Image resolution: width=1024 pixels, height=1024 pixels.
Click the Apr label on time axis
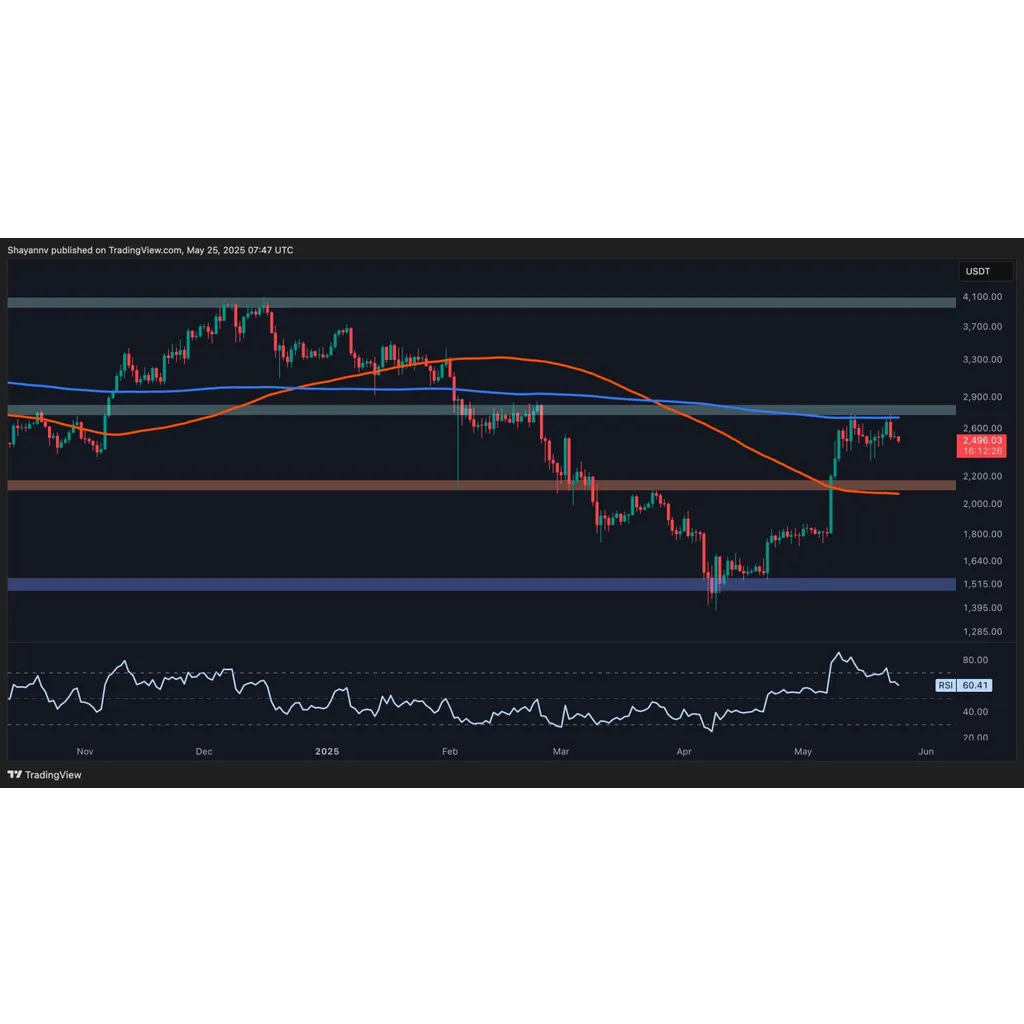[x=684, y=751]
